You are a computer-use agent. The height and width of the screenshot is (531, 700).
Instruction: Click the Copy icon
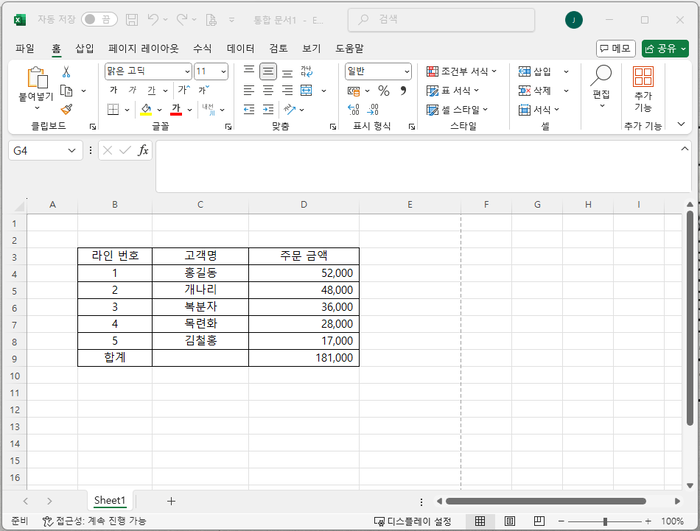pos(66,91)
